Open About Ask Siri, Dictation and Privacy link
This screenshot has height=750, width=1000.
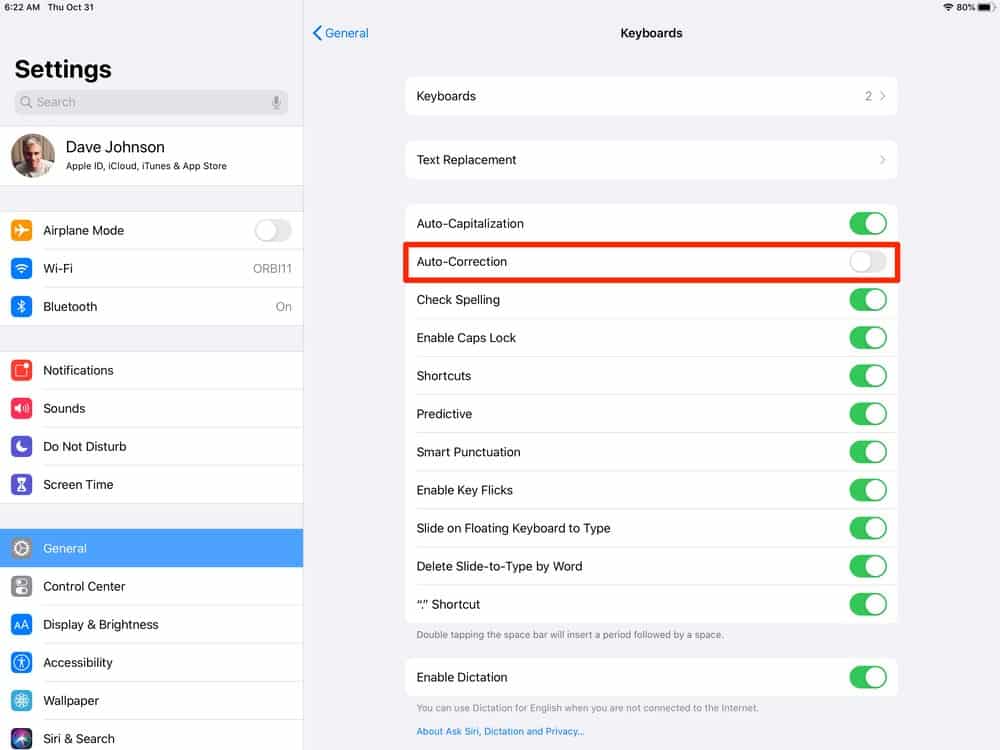point(500,731)
